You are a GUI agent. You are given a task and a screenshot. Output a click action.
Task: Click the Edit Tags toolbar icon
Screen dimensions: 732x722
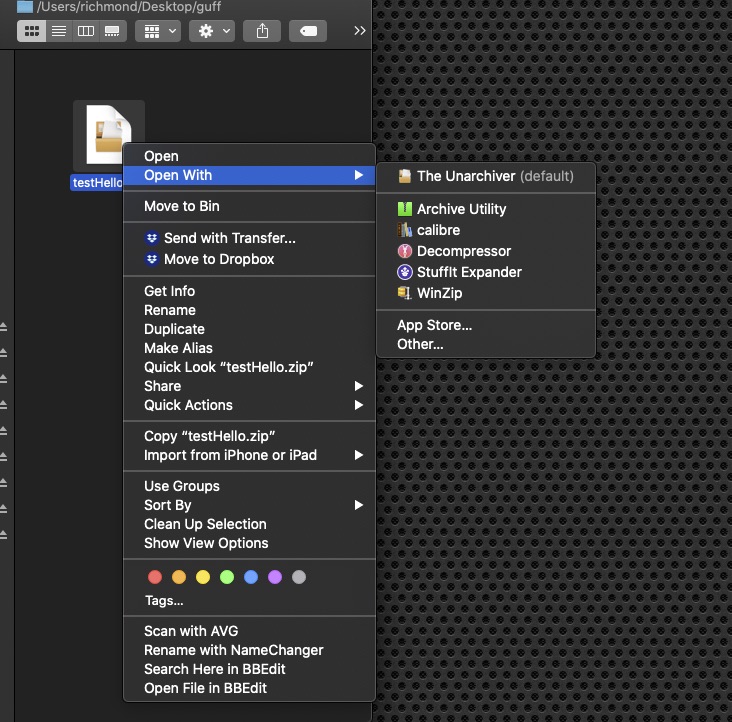click(308, 31)
